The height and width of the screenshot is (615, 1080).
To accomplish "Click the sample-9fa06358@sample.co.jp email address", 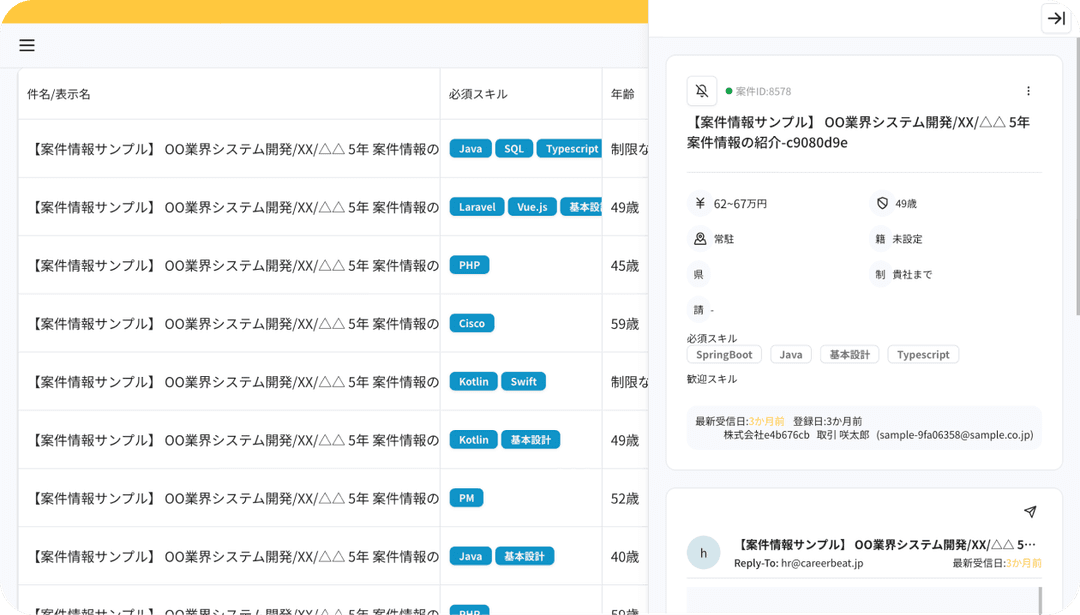I will [x=955, y=435].
